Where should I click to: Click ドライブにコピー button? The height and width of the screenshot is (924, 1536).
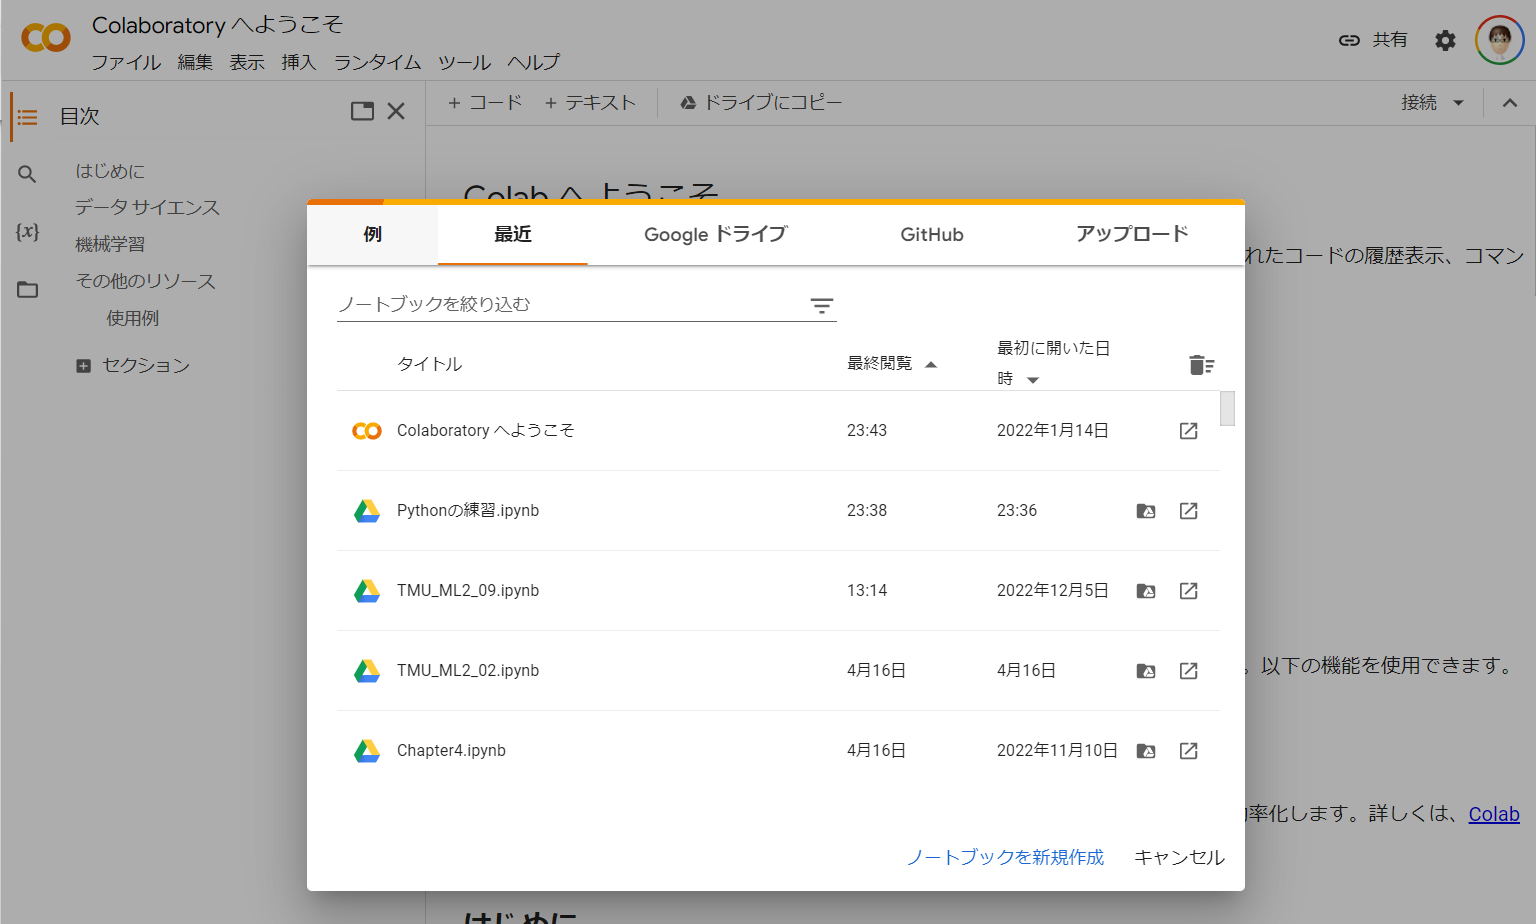pos(761,103)
